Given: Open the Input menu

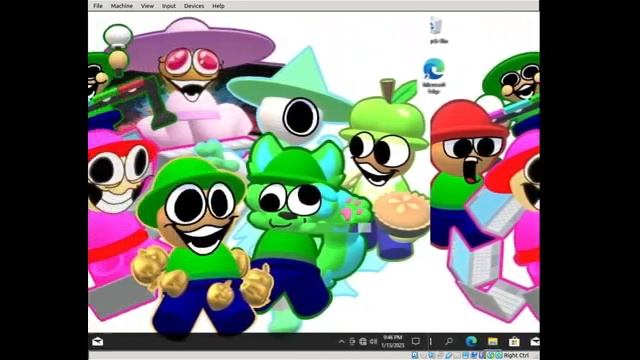Looking at the screenshot, I should 169,6.
